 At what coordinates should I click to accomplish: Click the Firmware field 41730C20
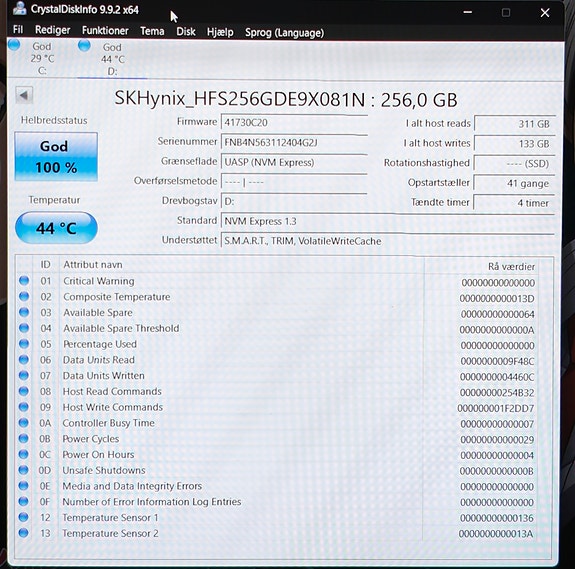[294, 122]
